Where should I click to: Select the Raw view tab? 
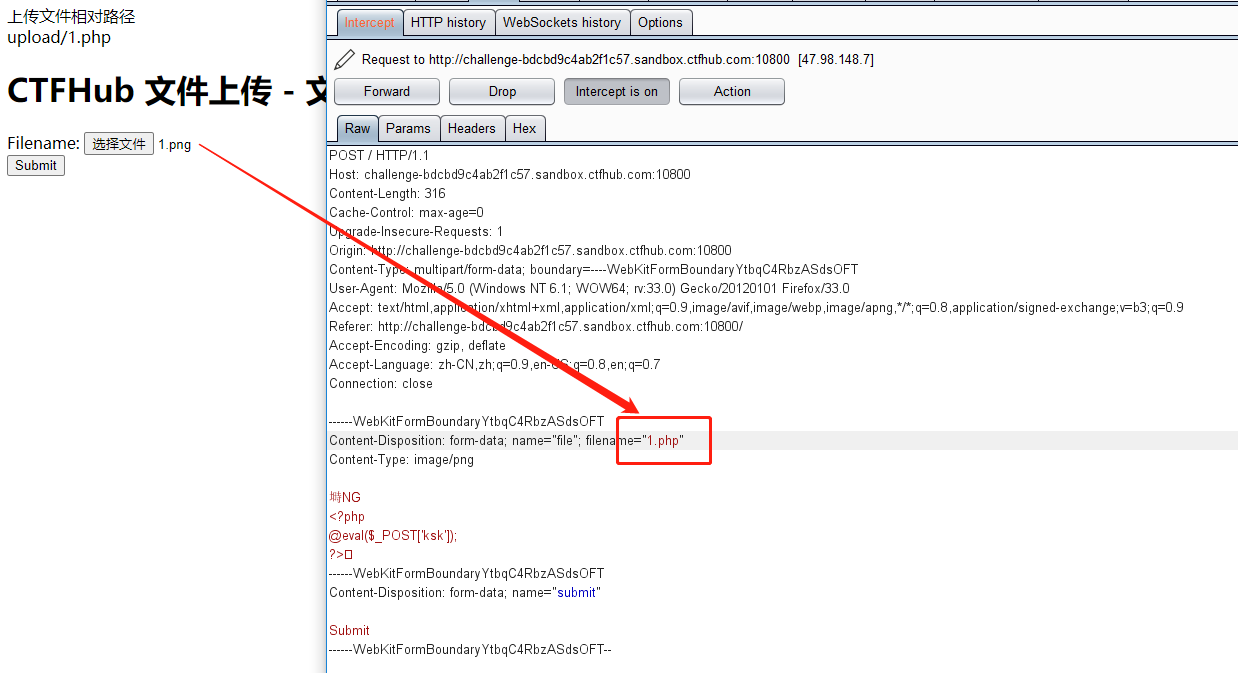(x=357, y=128)
